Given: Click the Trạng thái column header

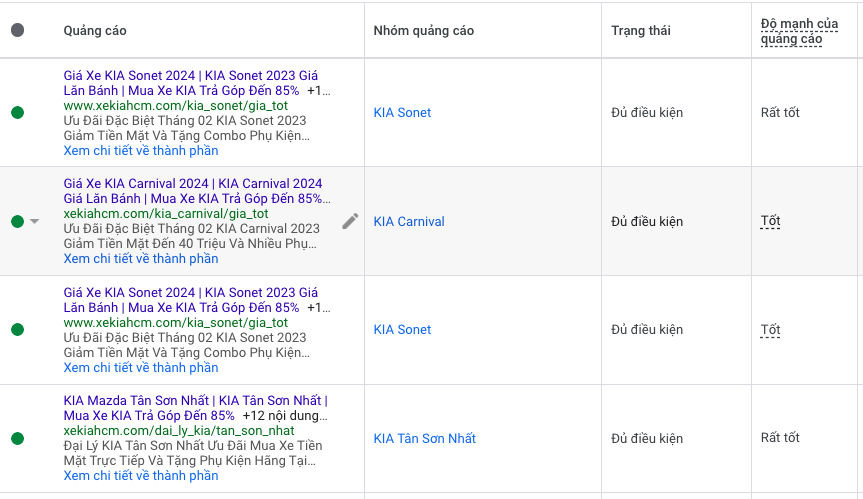Looking at the screenshot, I should tap(642, 30).
